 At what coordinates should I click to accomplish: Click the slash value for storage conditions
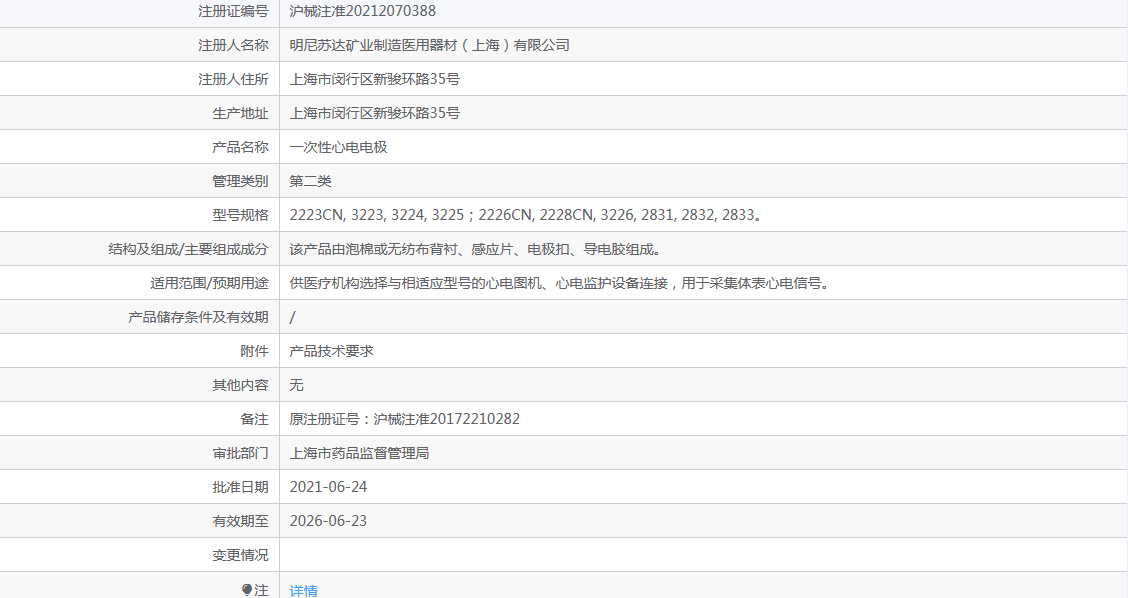coord(292,317)
